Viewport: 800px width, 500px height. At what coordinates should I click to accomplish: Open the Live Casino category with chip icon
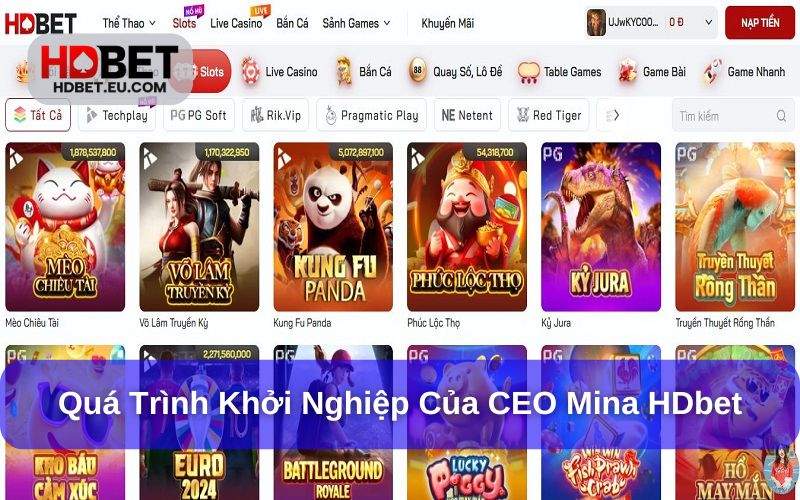250,71
